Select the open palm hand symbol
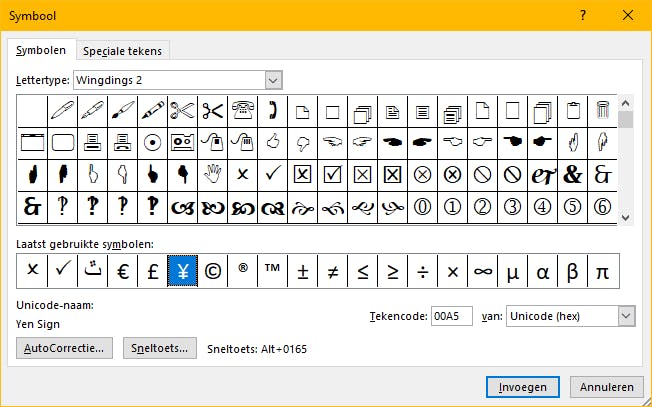This screenshot has height=407, width=652. tap(212, 174)
